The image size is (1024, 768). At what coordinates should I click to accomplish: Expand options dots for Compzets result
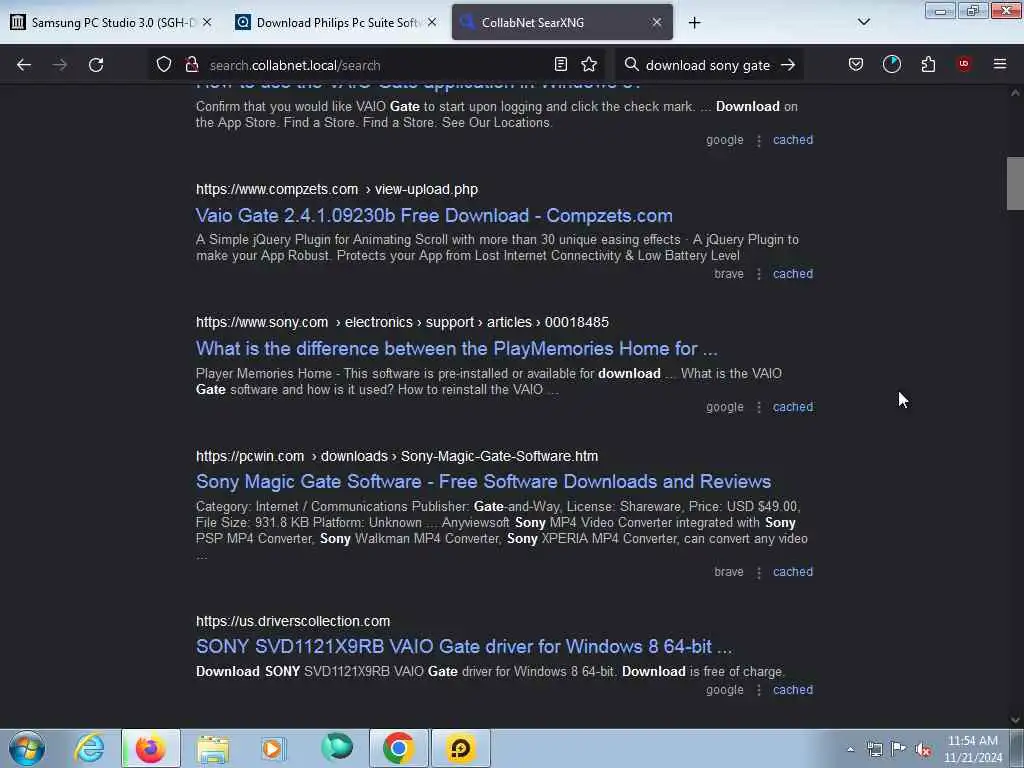[758, 274]
